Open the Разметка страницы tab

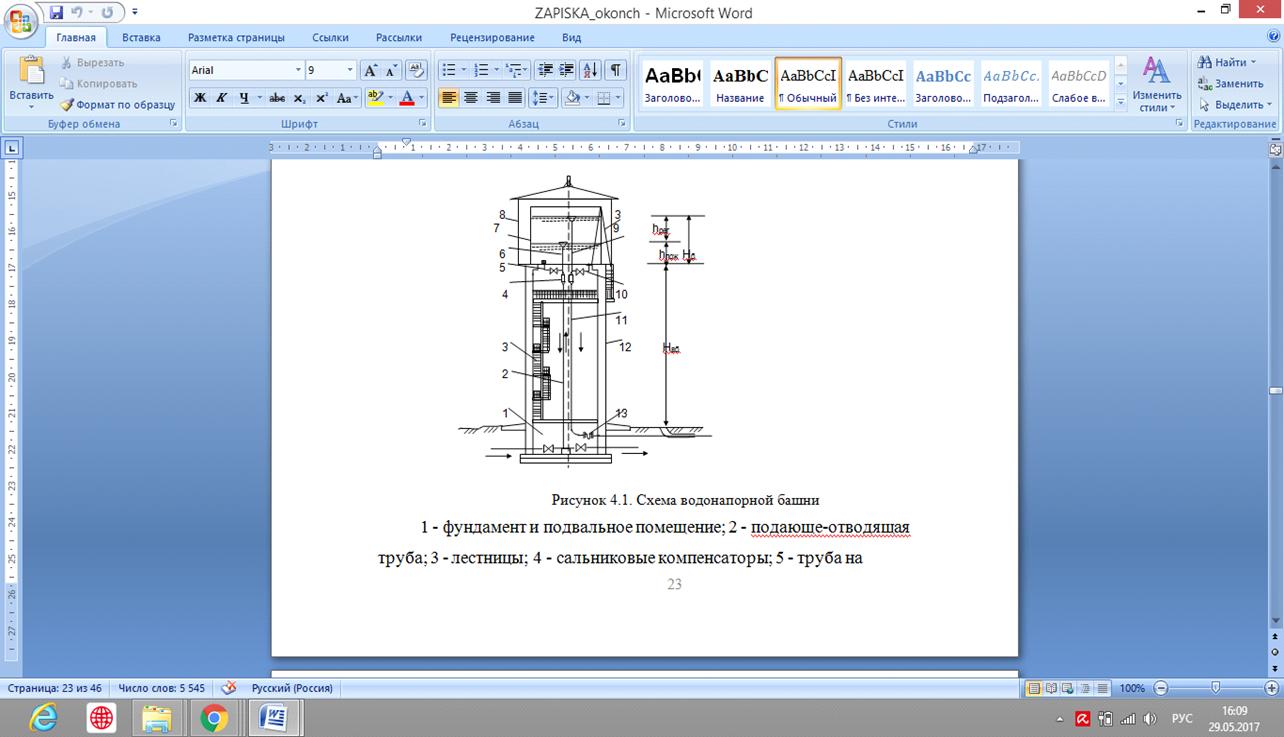(x=236, y=37)
